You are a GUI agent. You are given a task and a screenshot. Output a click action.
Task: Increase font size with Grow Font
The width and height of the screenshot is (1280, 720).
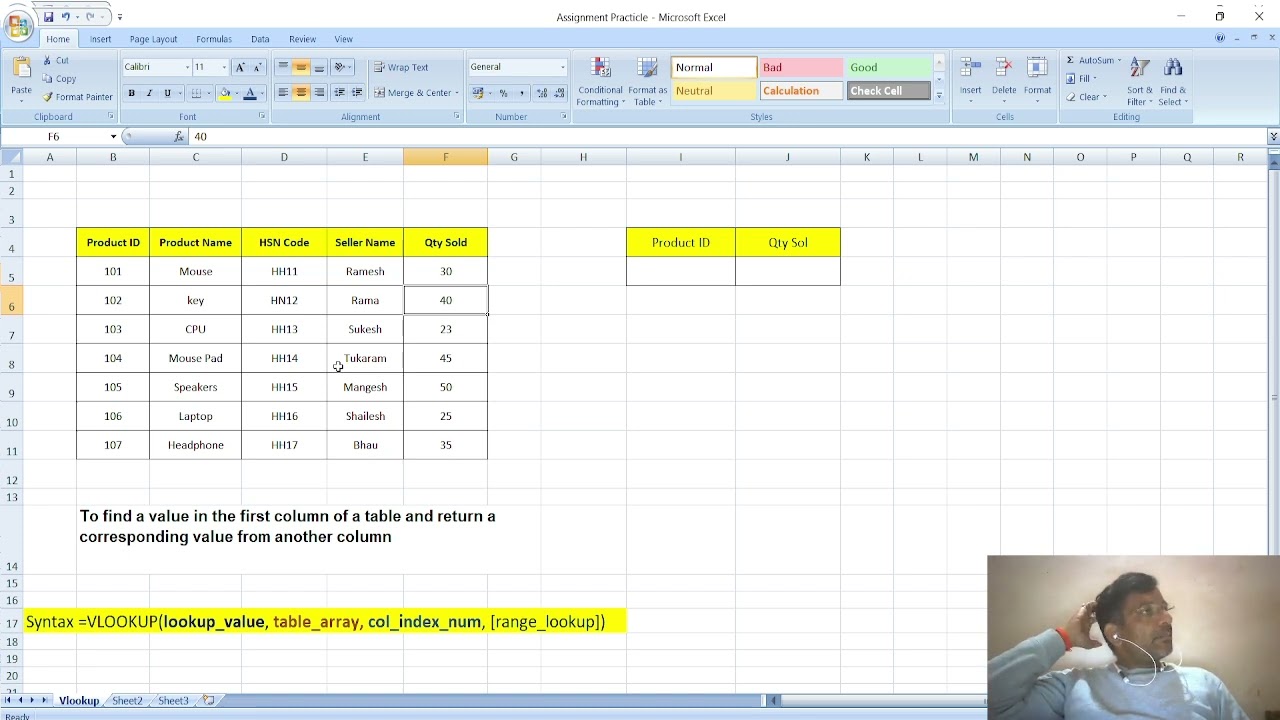click(x=239, y=67)
